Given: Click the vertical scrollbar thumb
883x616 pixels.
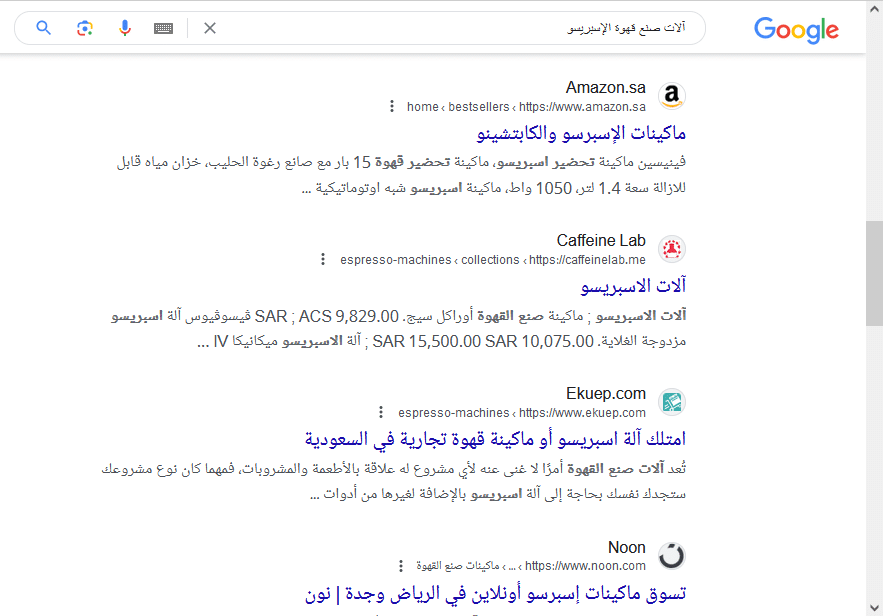Looking at the screenshot, I should 874,273.
